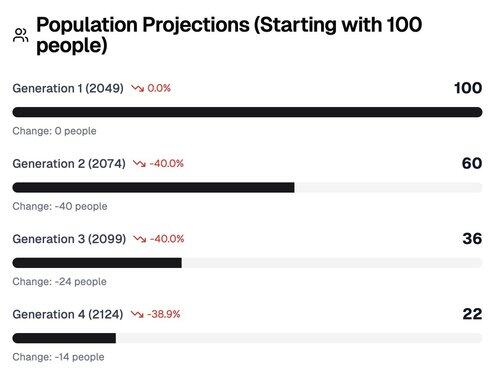Image resolution: width=500 pixels, height=375 pixels.
Task: Click Generation 4 downward trend arrow icon
Action: click(137, 314)
